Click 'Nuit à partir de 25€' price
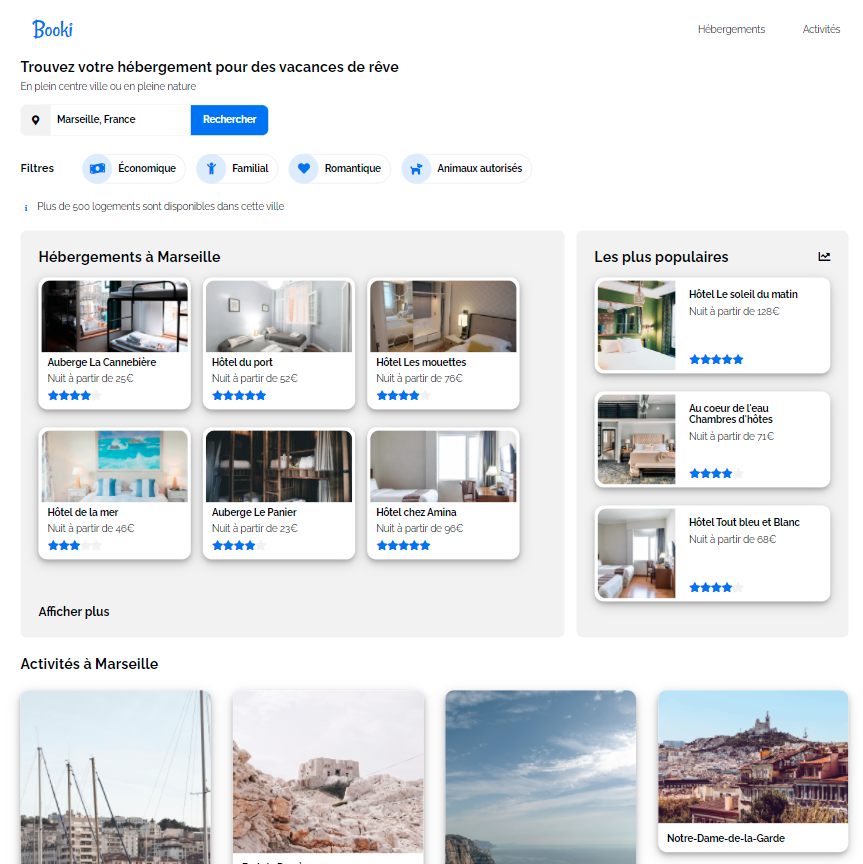The height and width of the screenshot is (864, 863). pyautogui.click(x=90, y=378)
